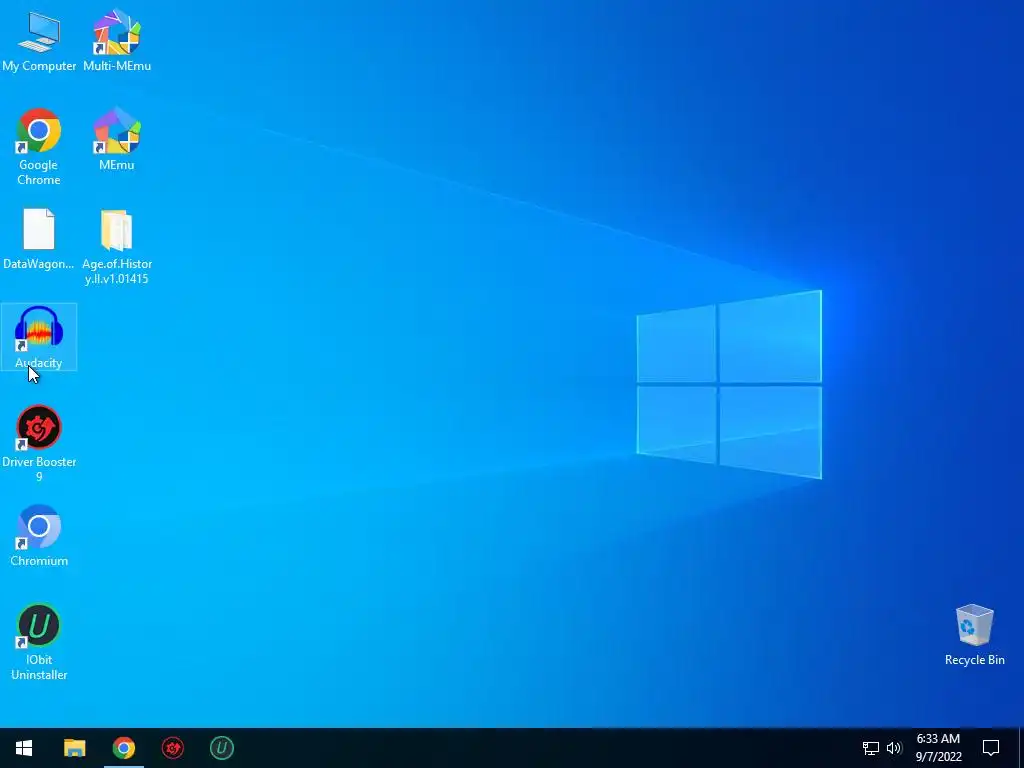Select the My Computer desktop icon
This screenshot has width=1024, height=768.
39,40
